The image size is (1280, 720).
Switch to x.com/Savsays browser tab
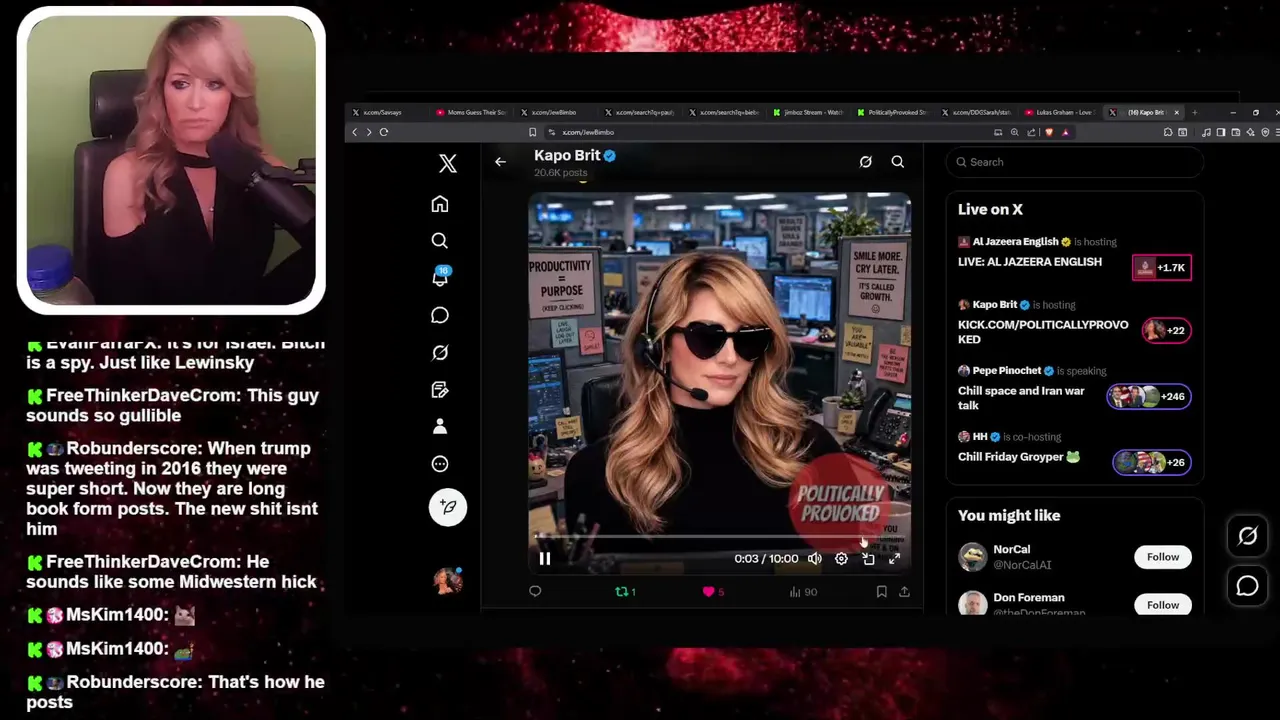[387, 112]
